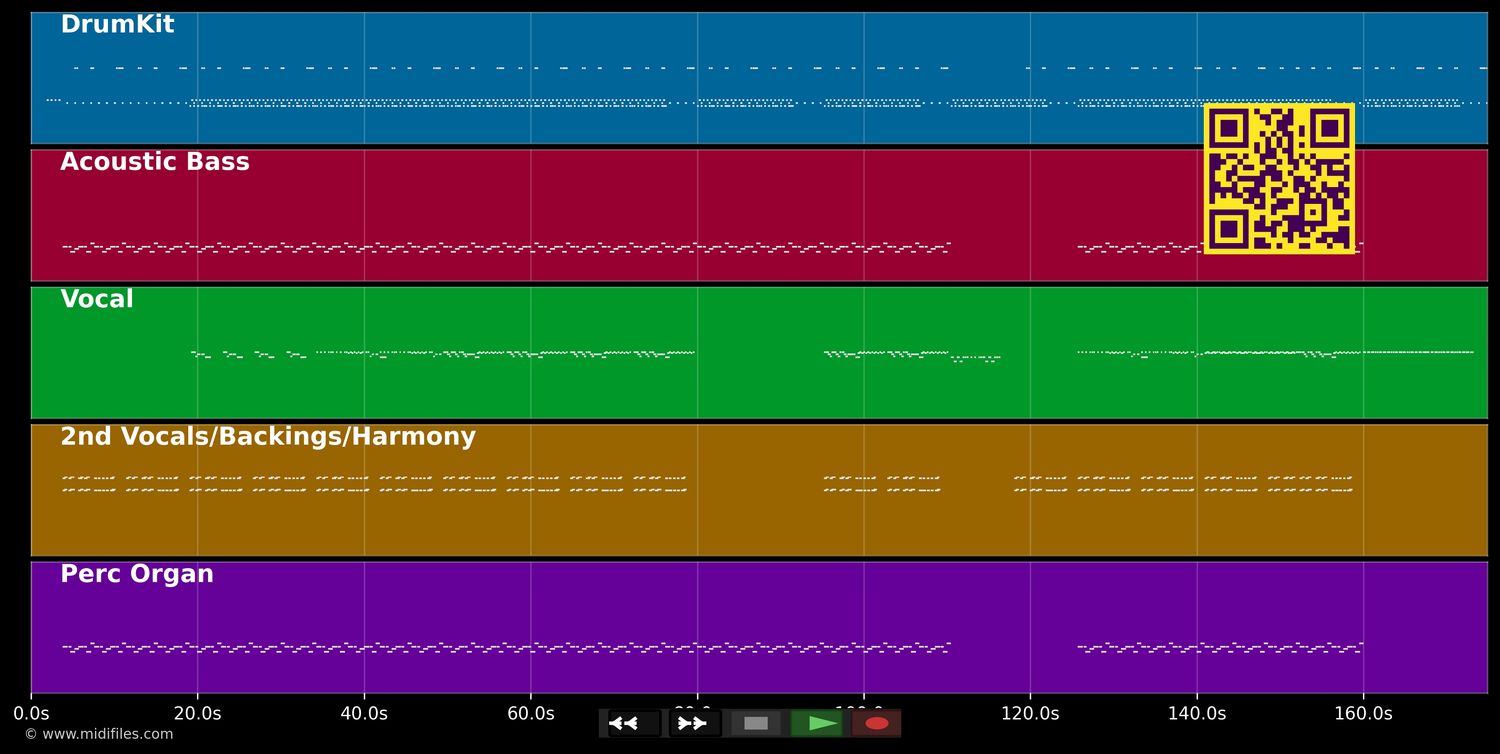Jump to the 140.0s timeline marker
Screen dimensions: 1500x754
[1196, 713]
